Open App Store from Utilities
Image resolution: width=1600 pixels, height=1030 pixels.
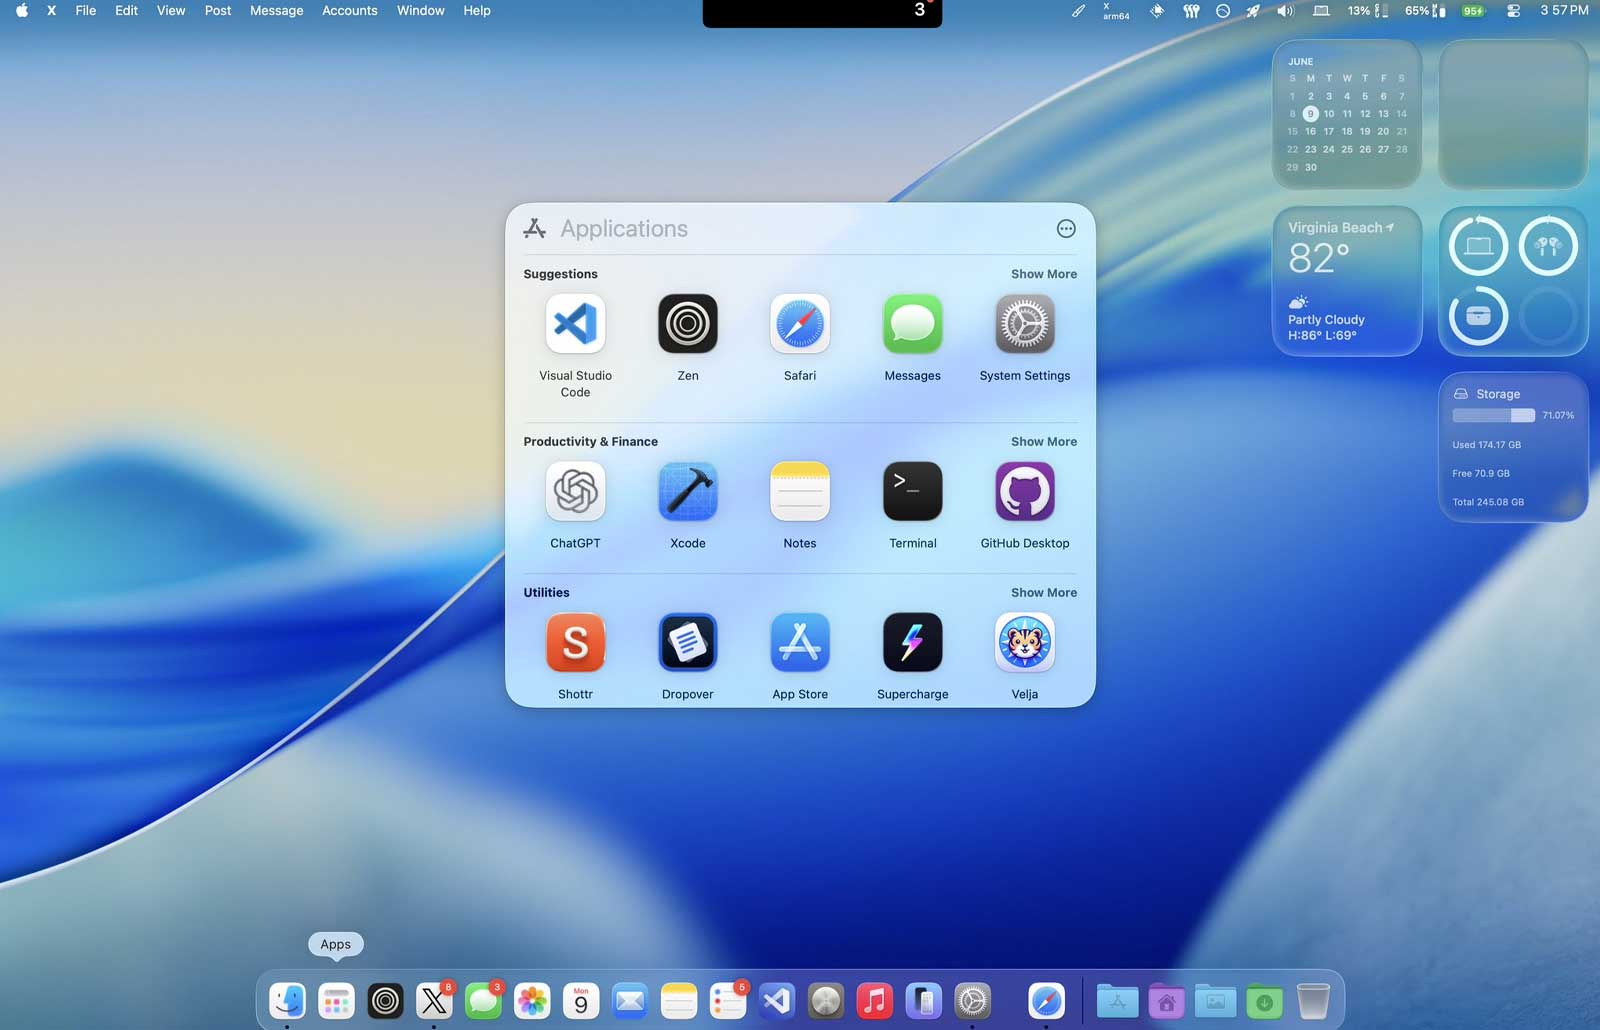point(800,642)
